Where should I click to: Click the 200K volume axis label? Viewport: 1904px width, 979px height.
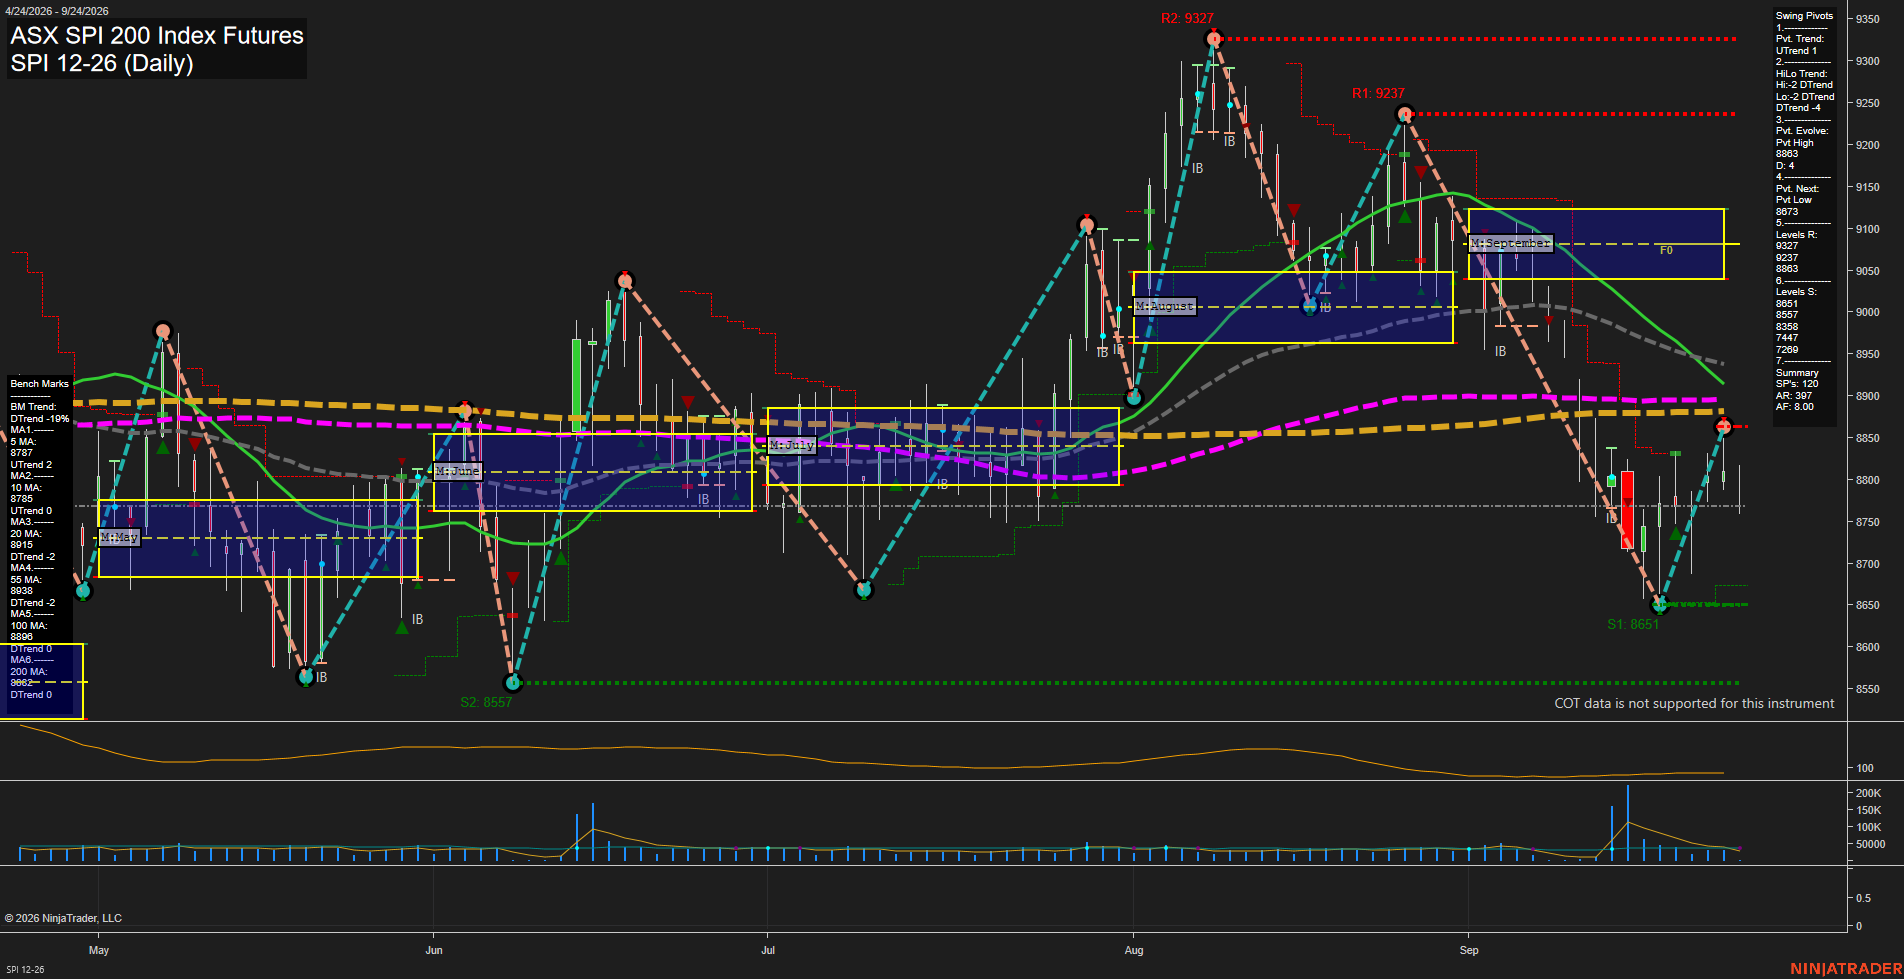tap(1868, 793)
